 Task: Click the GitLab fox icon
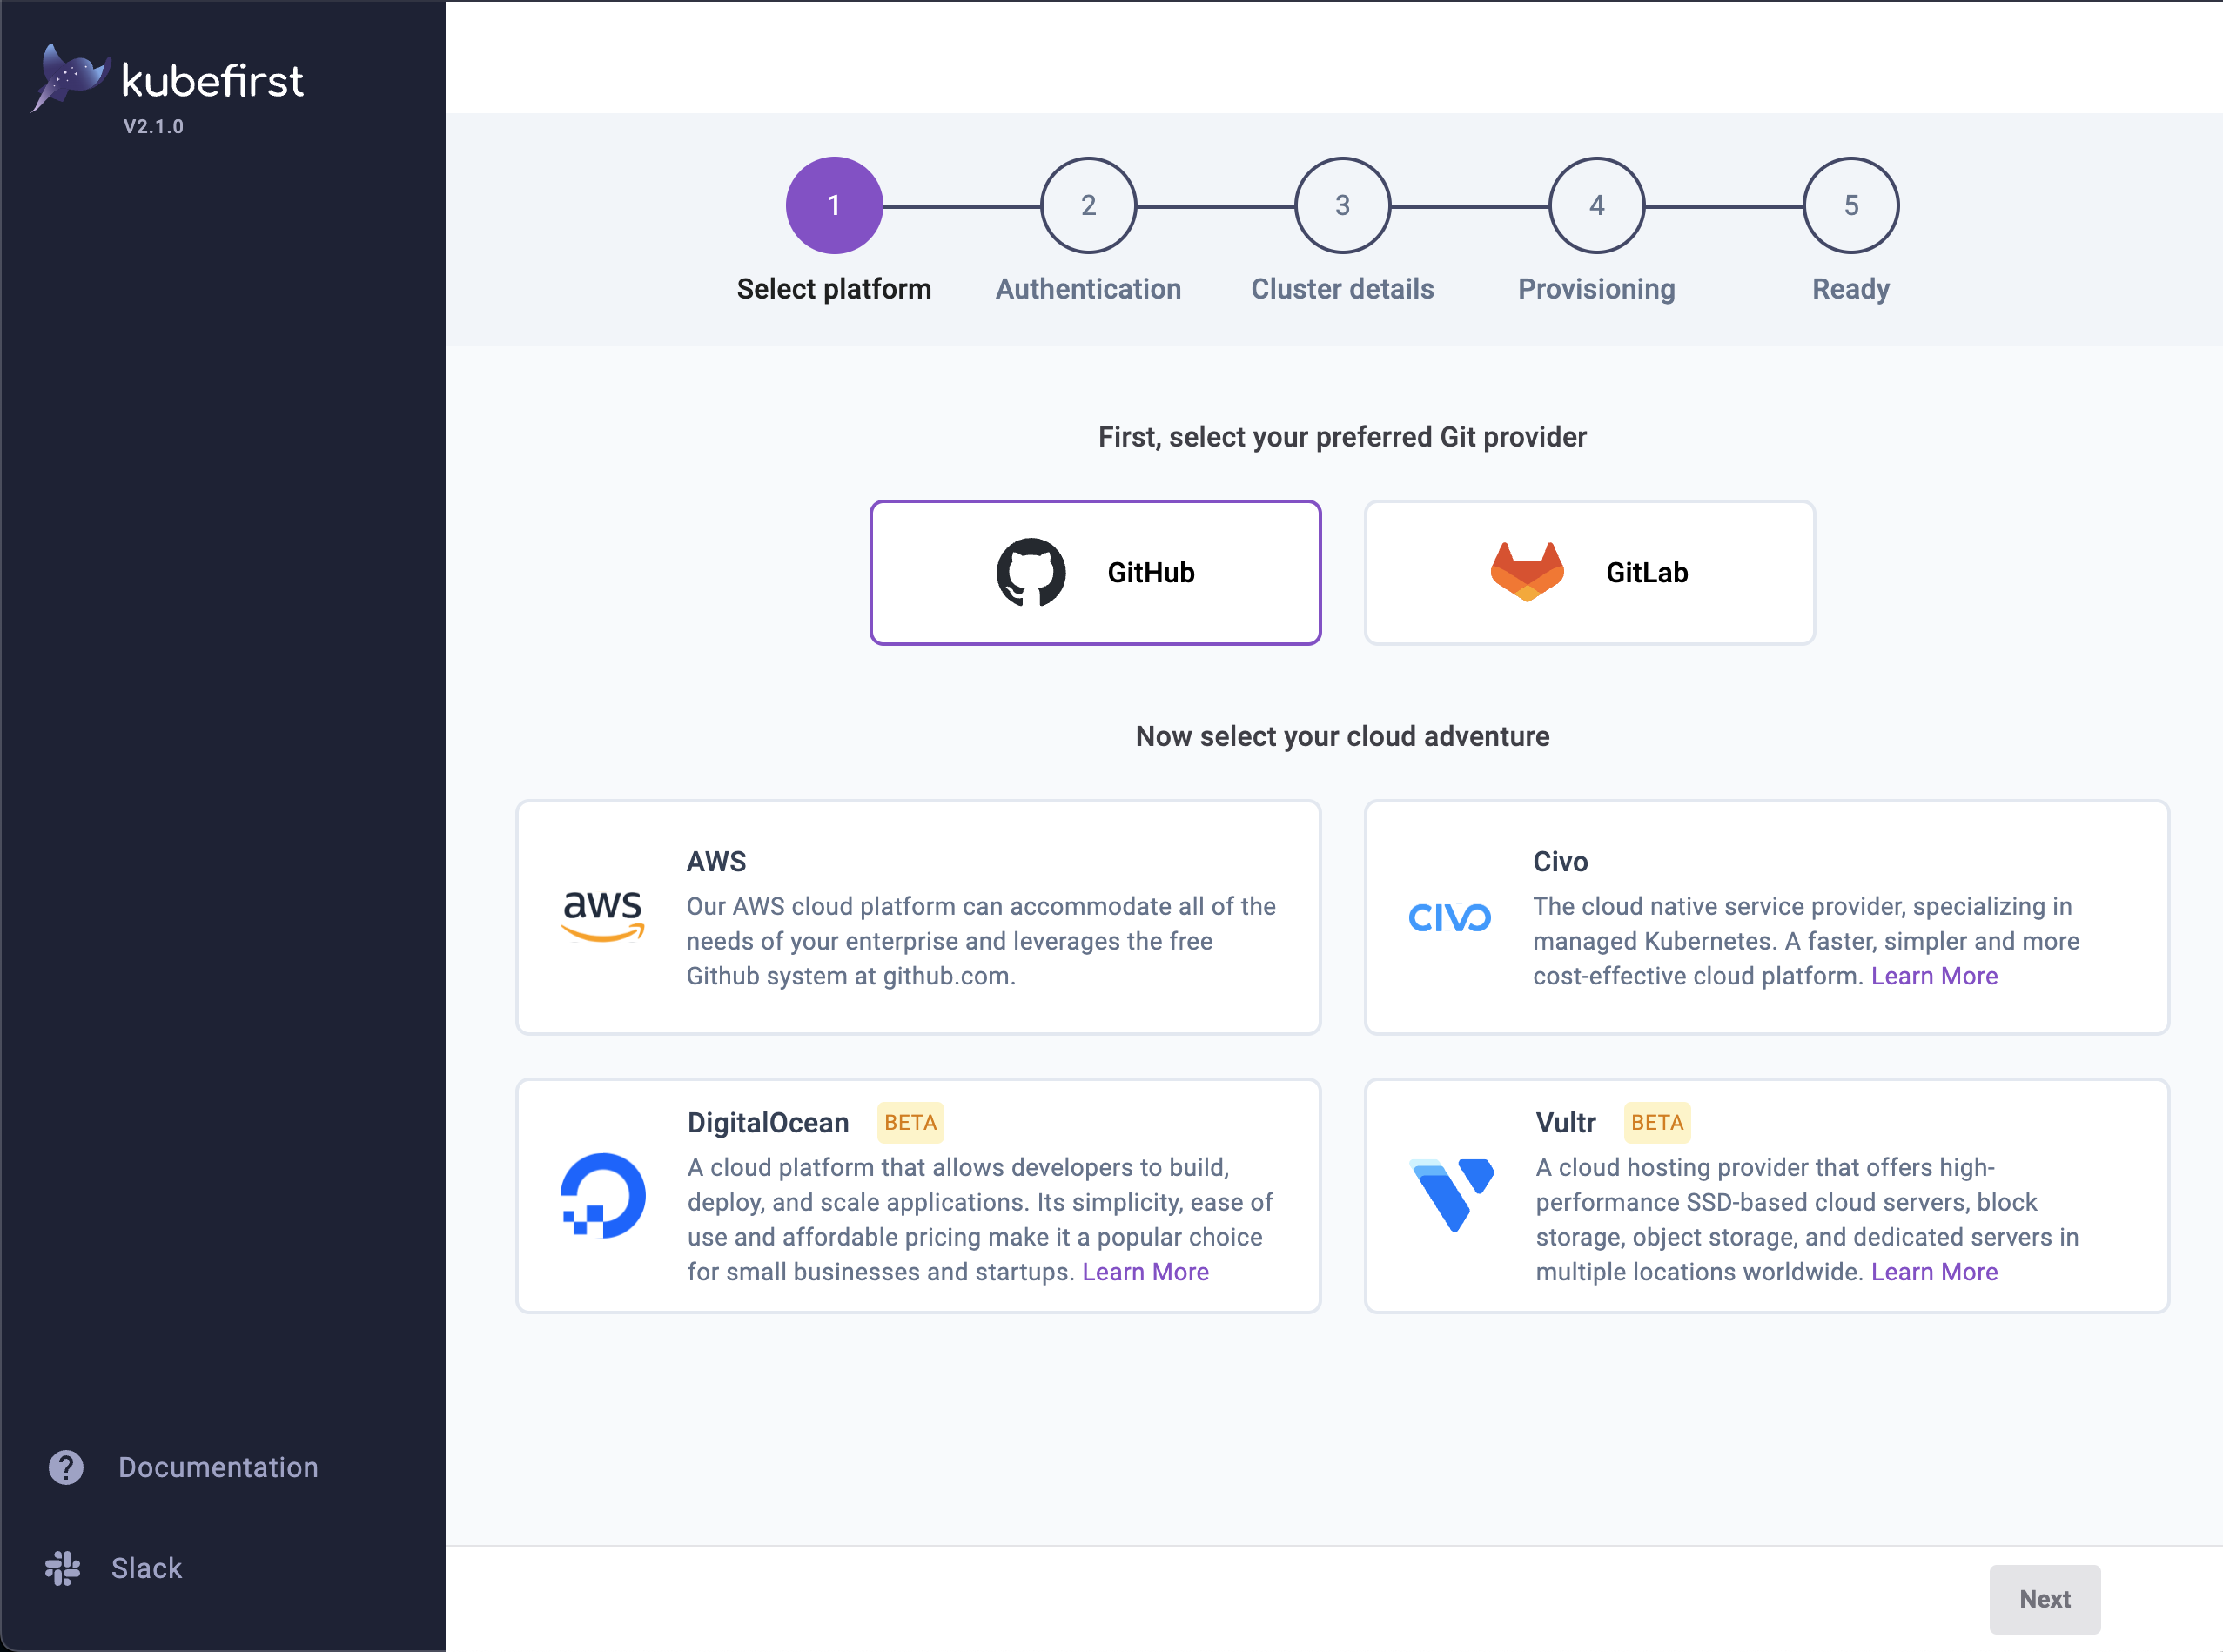click(1524, 572)
